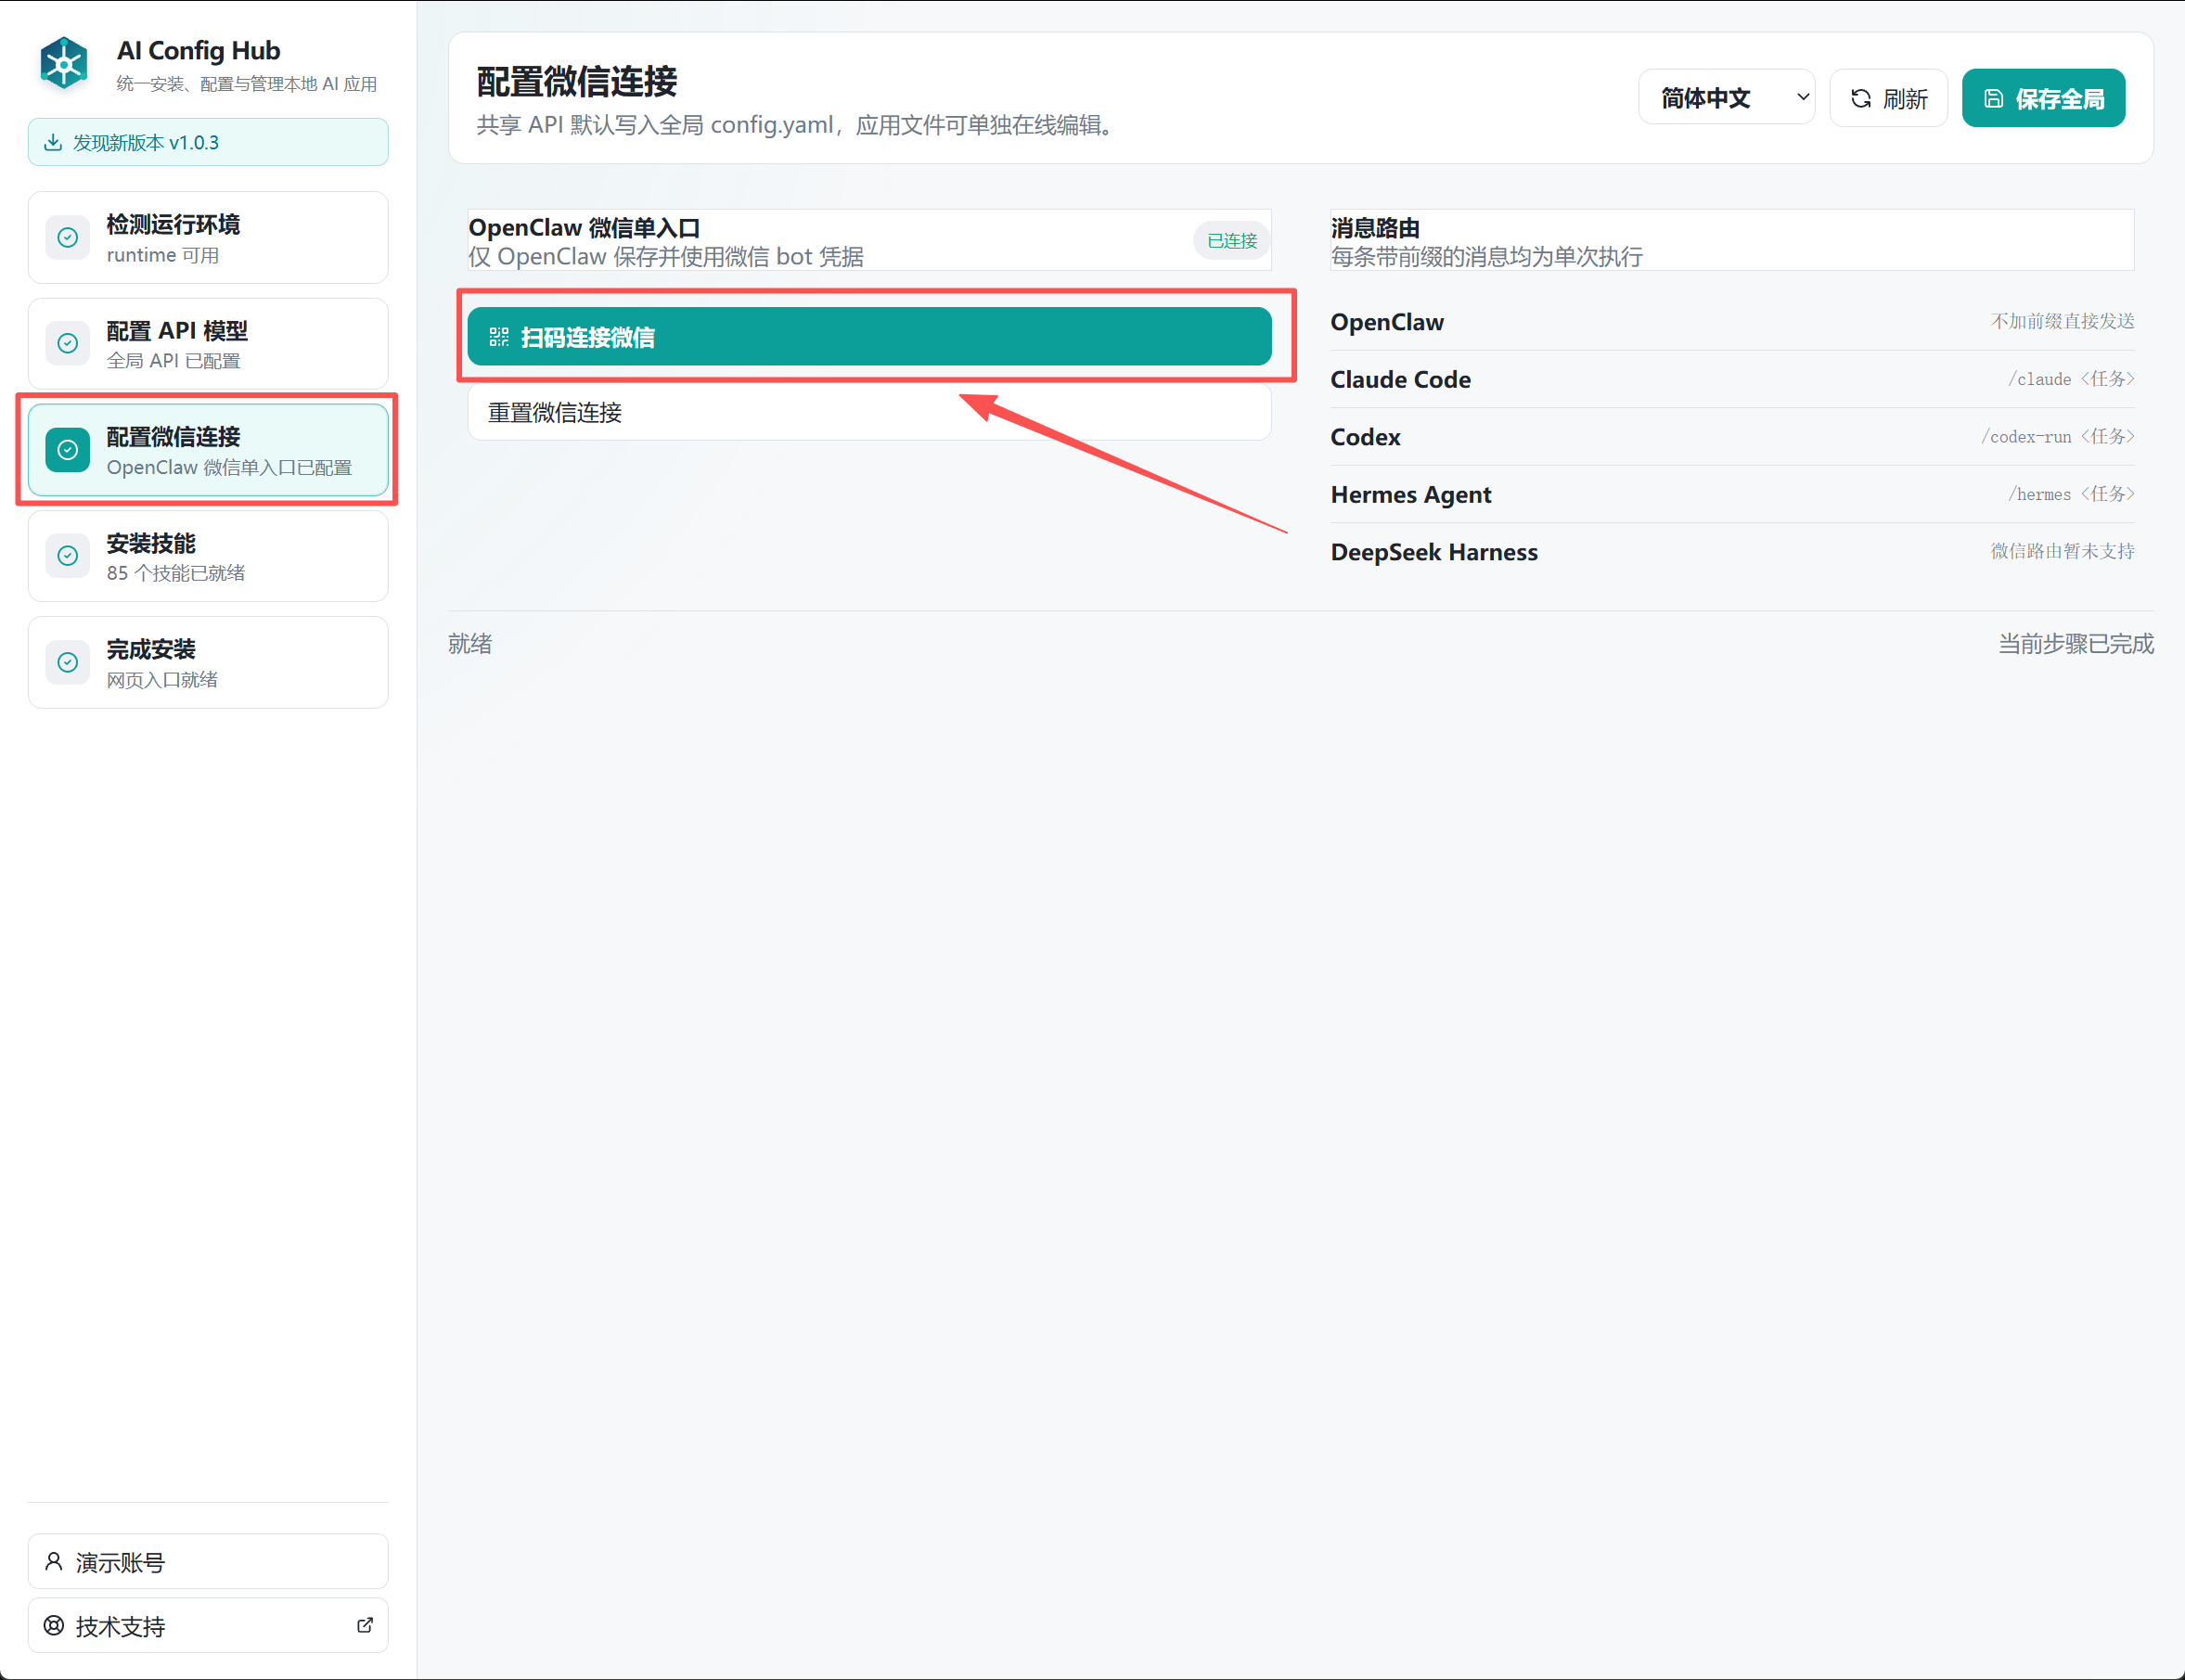Click the OpenClaw 微信单入口已配置 subtitle
The image size is (2185, 1680).
[x=229, y=468]
